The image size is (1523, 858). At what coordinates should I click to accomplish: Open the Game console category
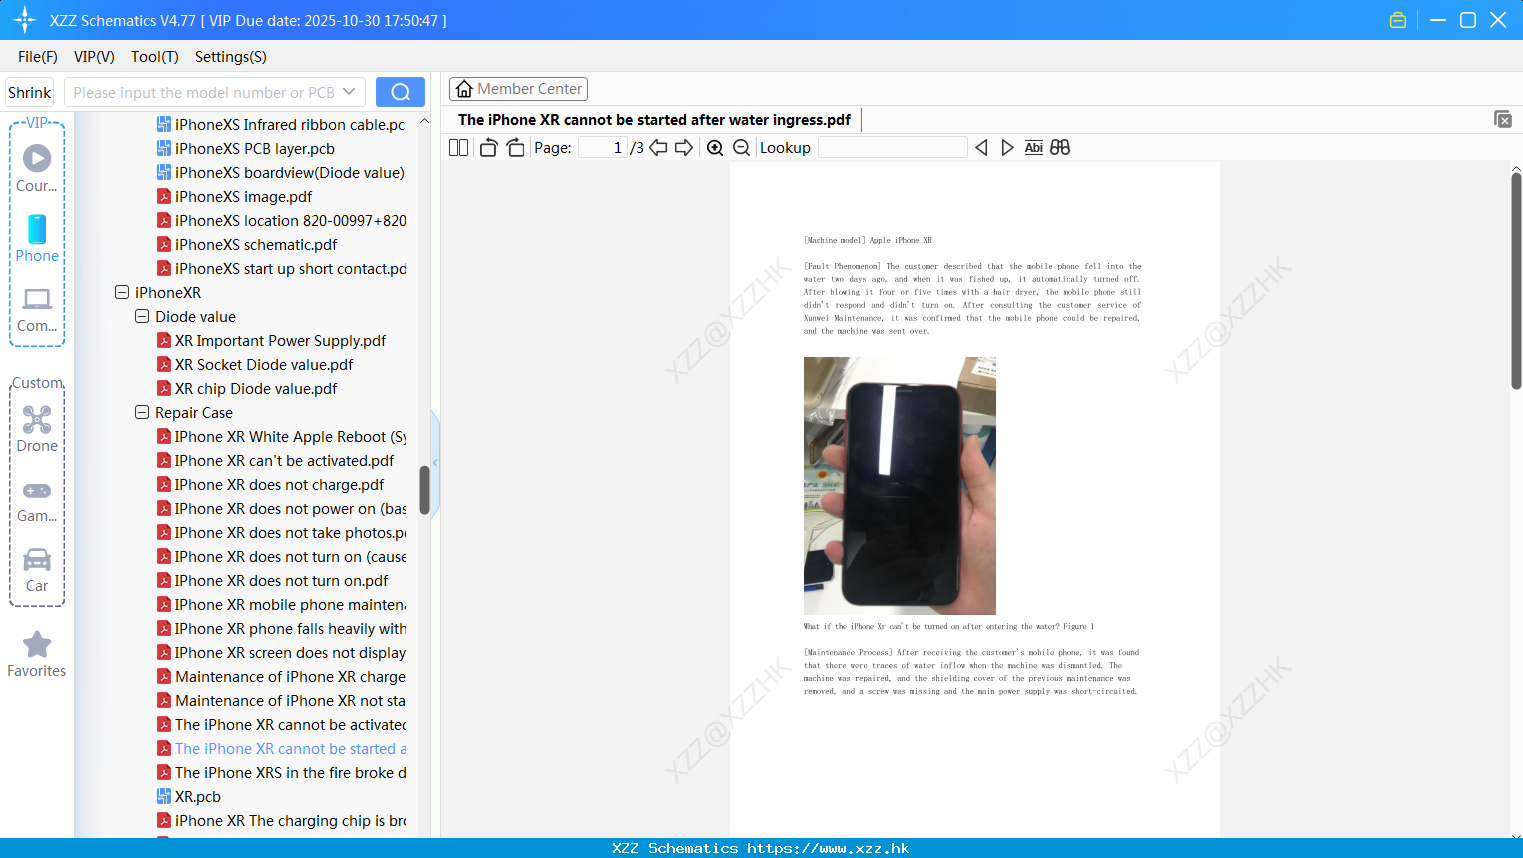coord(37,502)
